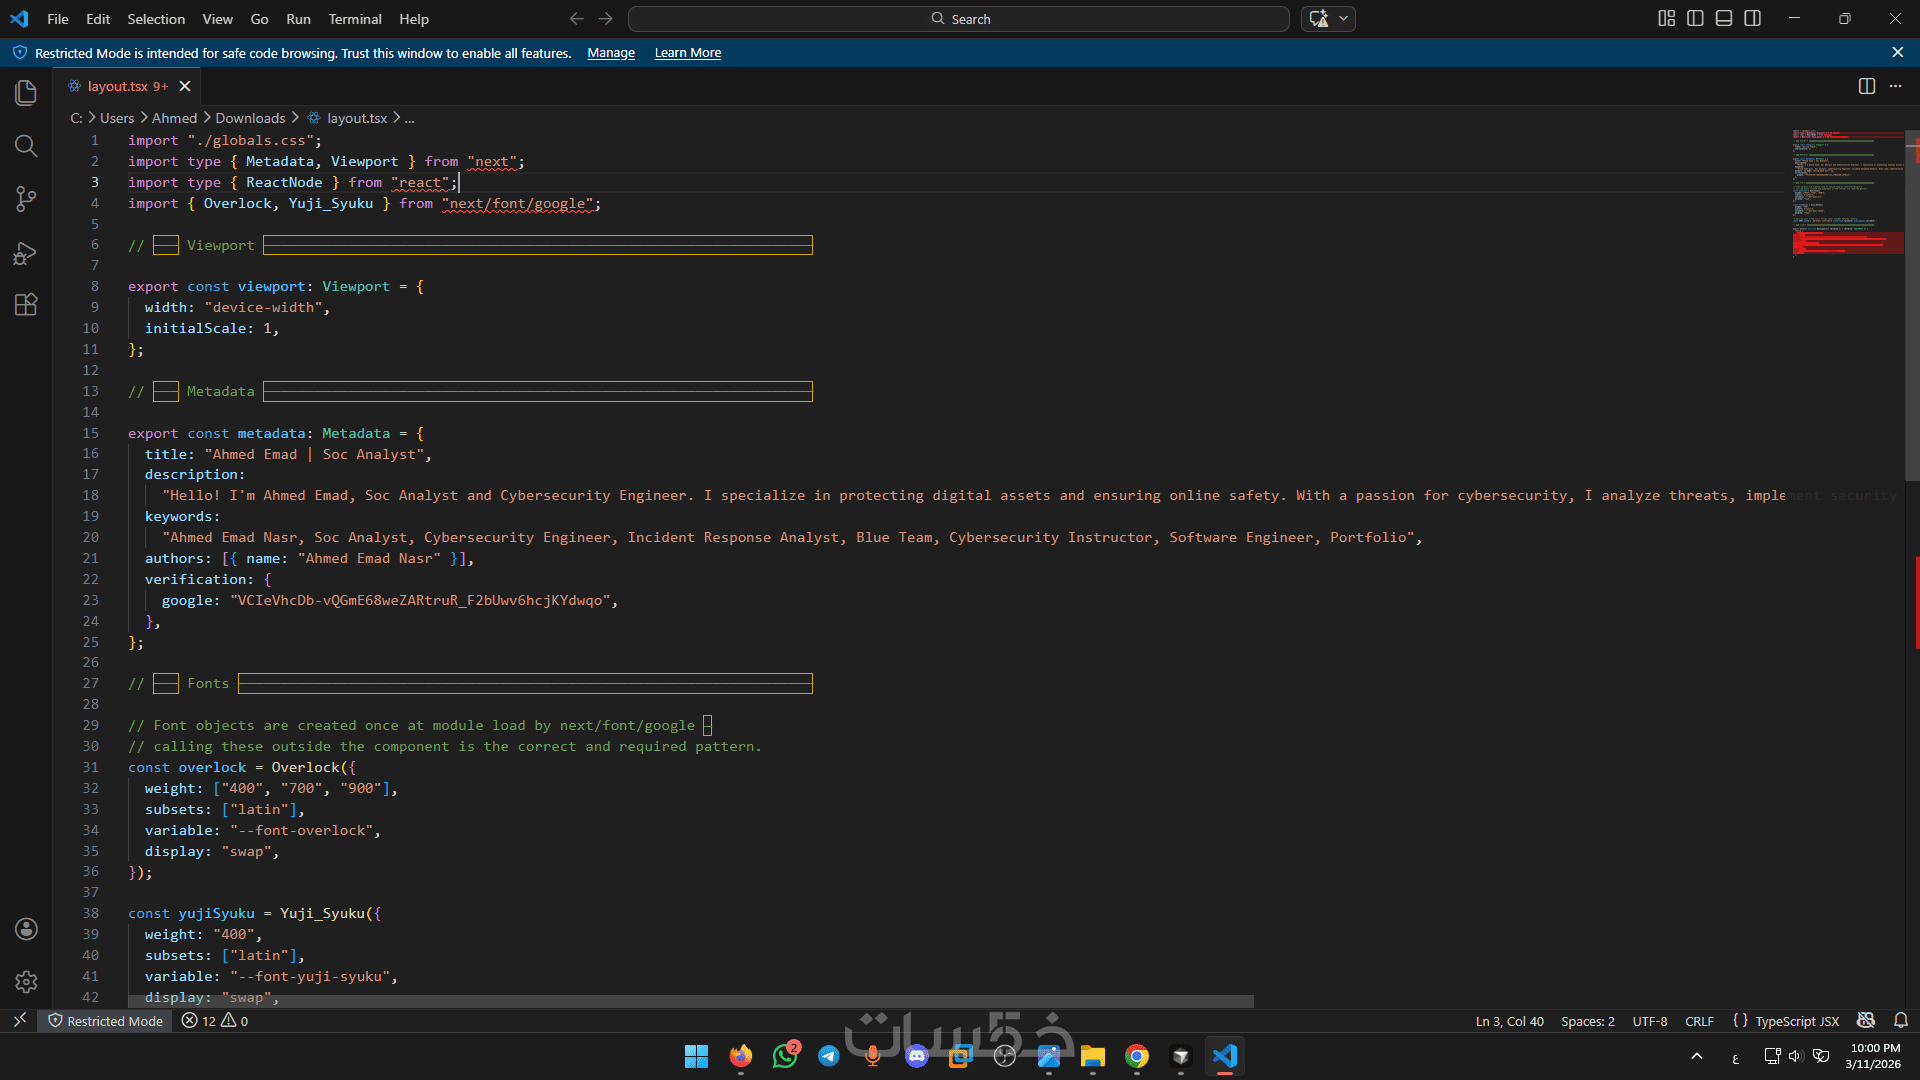Screen dimensions: 1920x1080
Task: Open the Manage gear icon
Action: (x=26, y=982)
